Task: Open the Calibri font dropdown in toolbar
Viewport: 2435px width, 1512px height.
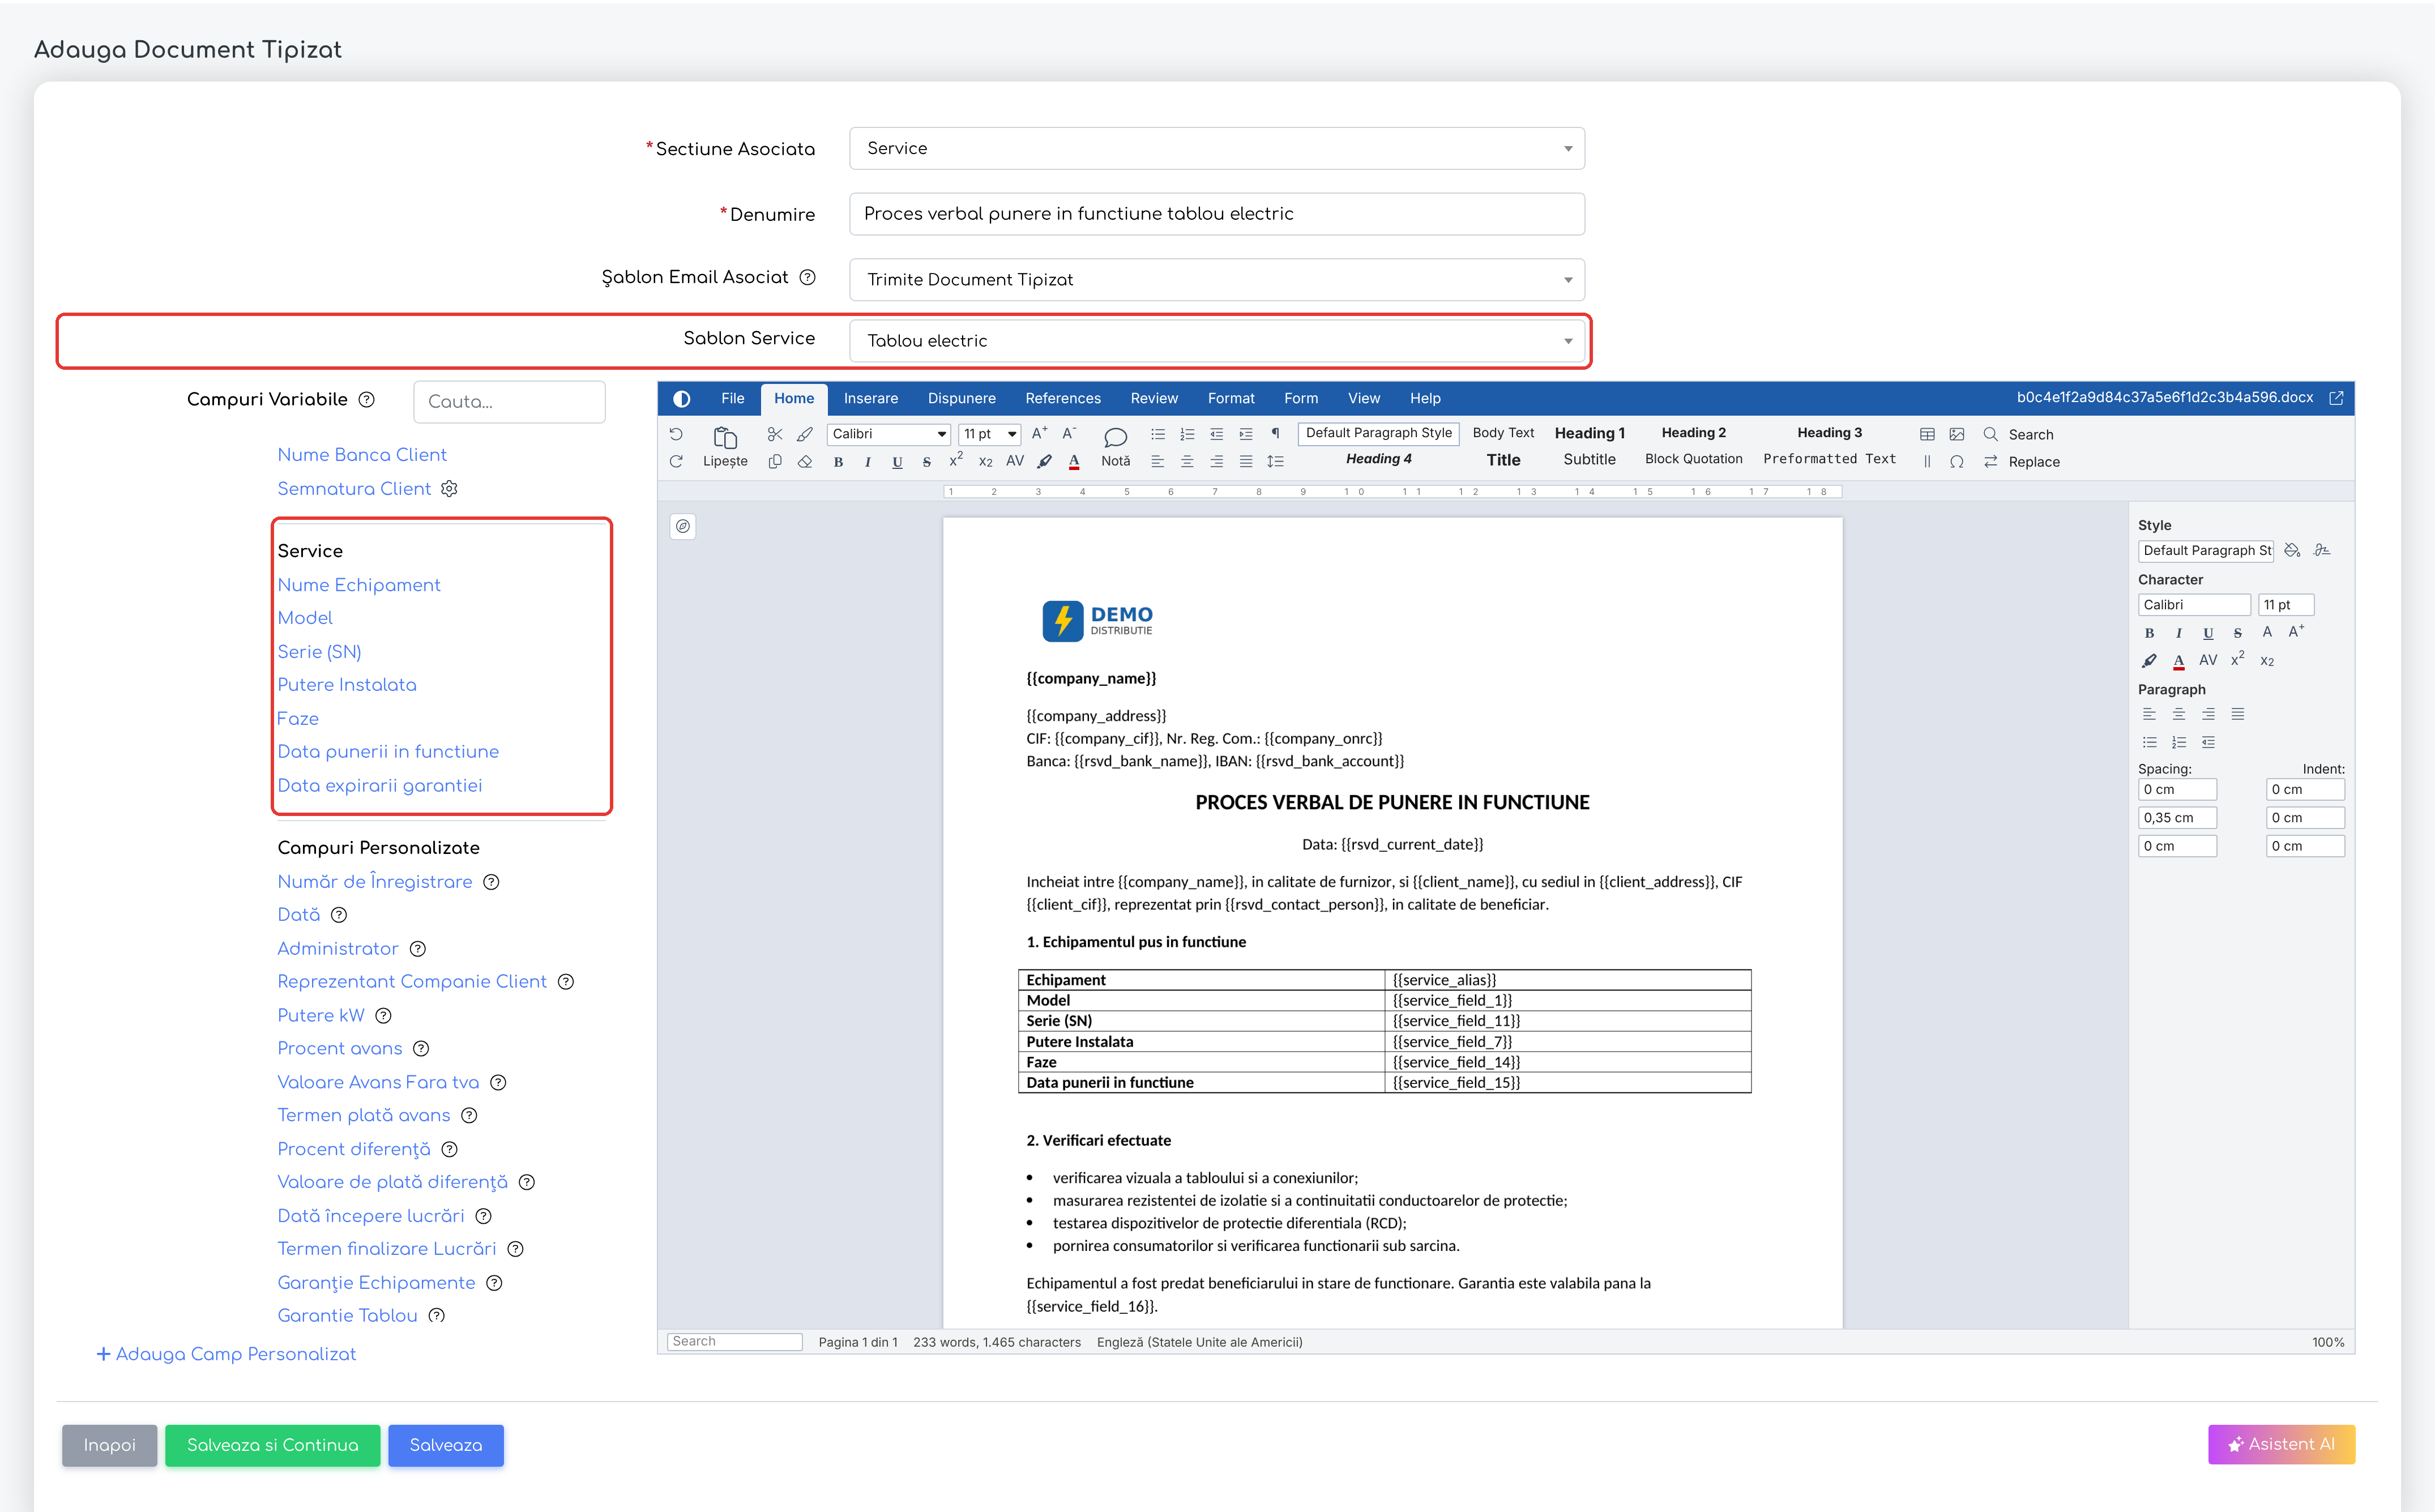Action: click(x=889, y=434)
